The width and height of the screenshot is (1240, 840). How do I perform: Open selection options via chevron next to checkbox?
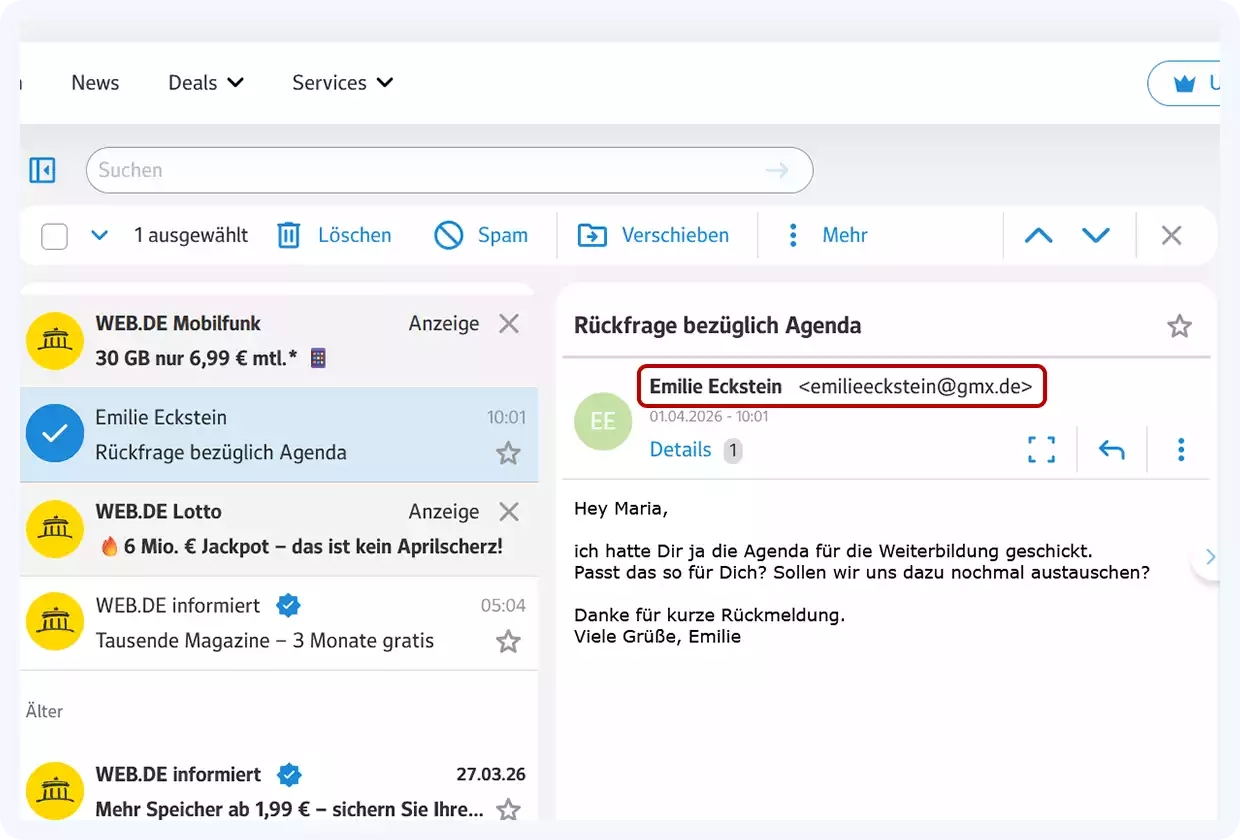click(99, 235)
